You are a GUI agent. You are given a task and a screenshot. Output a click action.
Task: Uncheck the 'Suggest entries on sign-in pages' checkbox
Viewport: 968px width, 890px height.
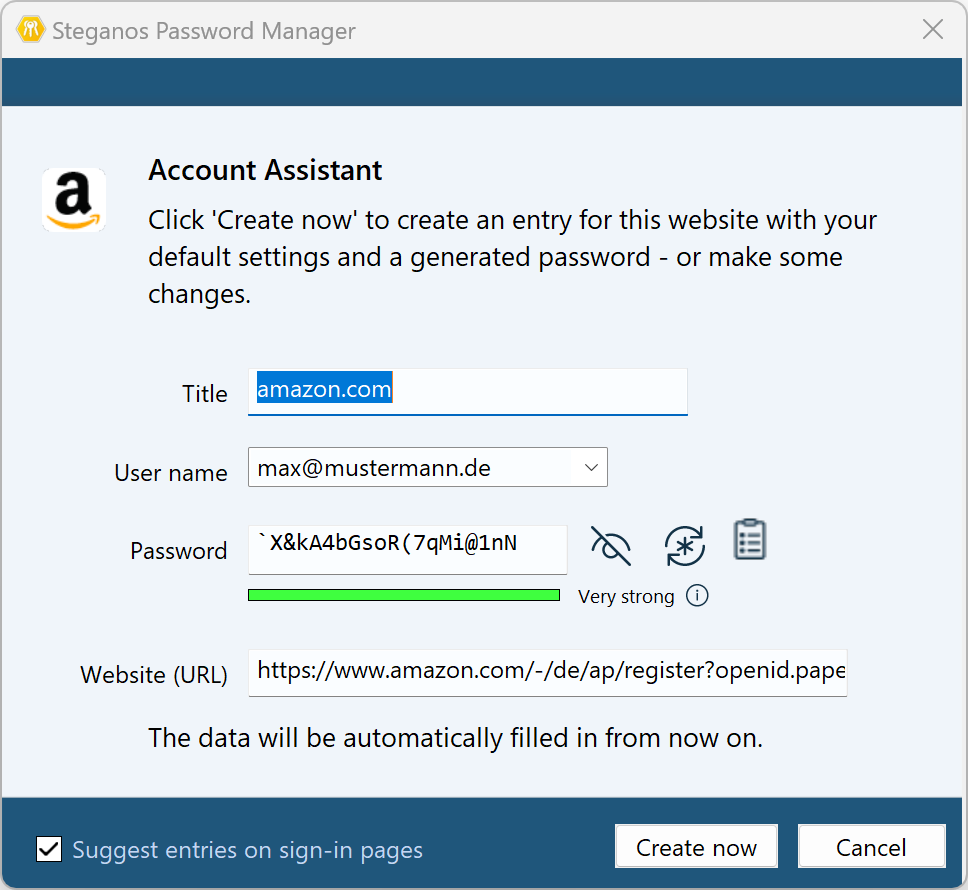click(x=49, y=849)
